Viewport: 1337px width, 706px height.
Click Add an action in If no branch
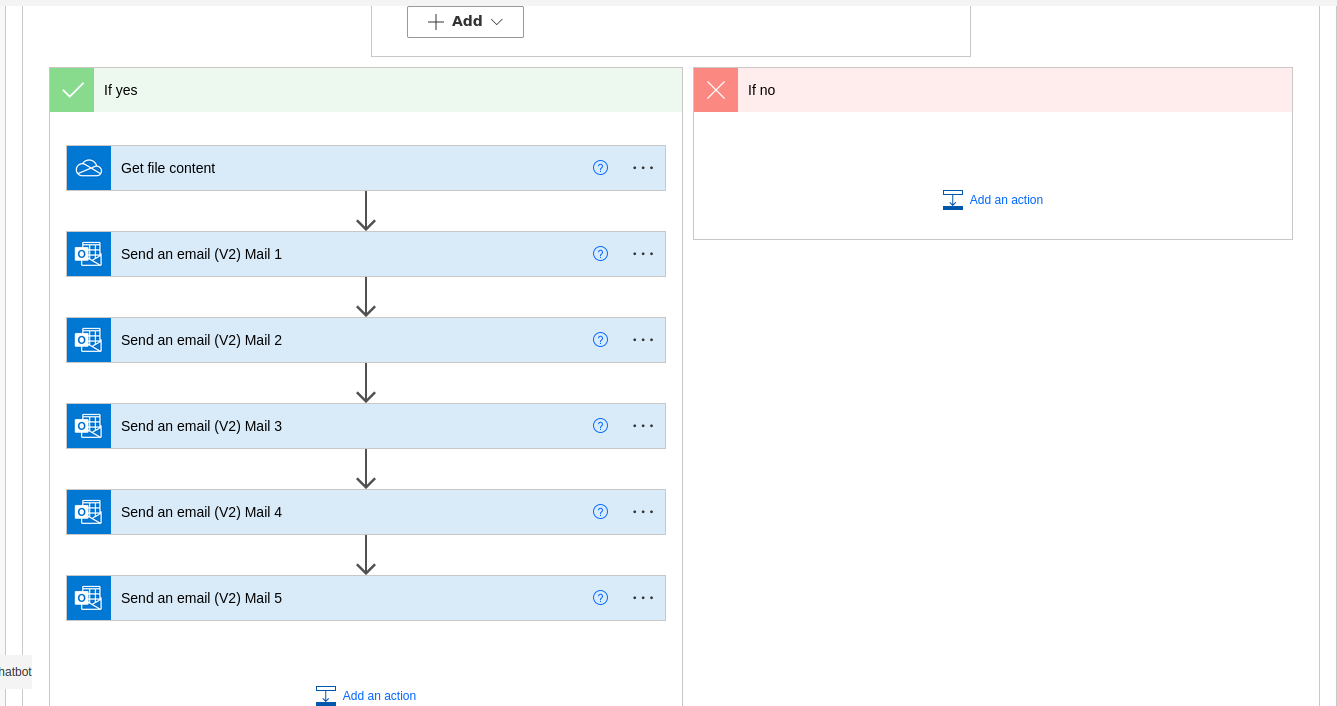point(993,200)
